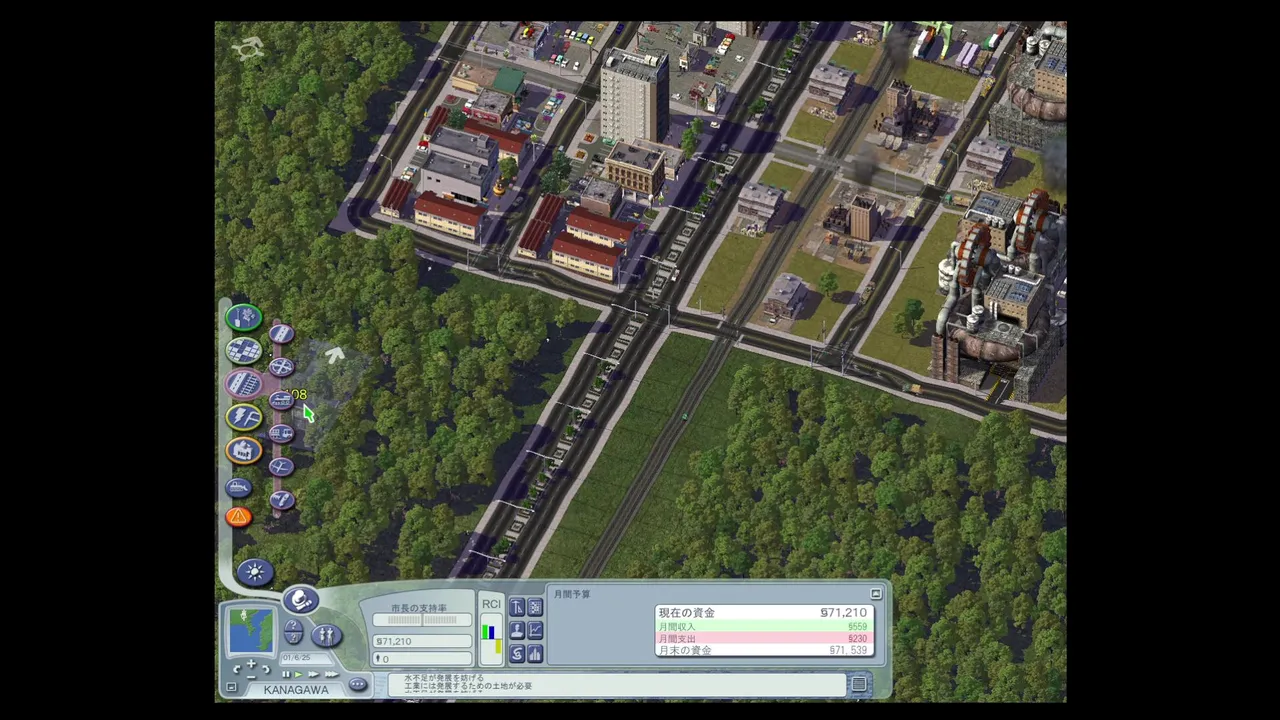Select the Transportation tools menu
1280x720 pixels.
[x=244, y=384]
